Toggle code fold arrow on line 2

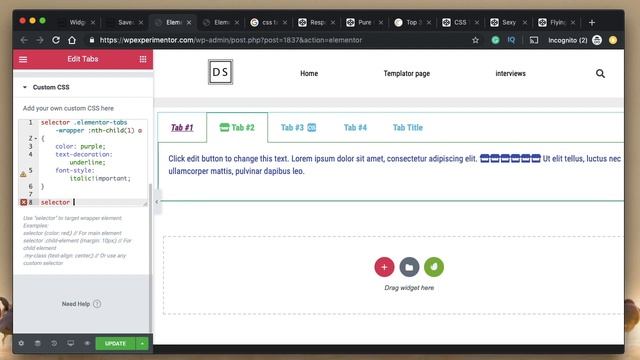click(x=36, y=139)
